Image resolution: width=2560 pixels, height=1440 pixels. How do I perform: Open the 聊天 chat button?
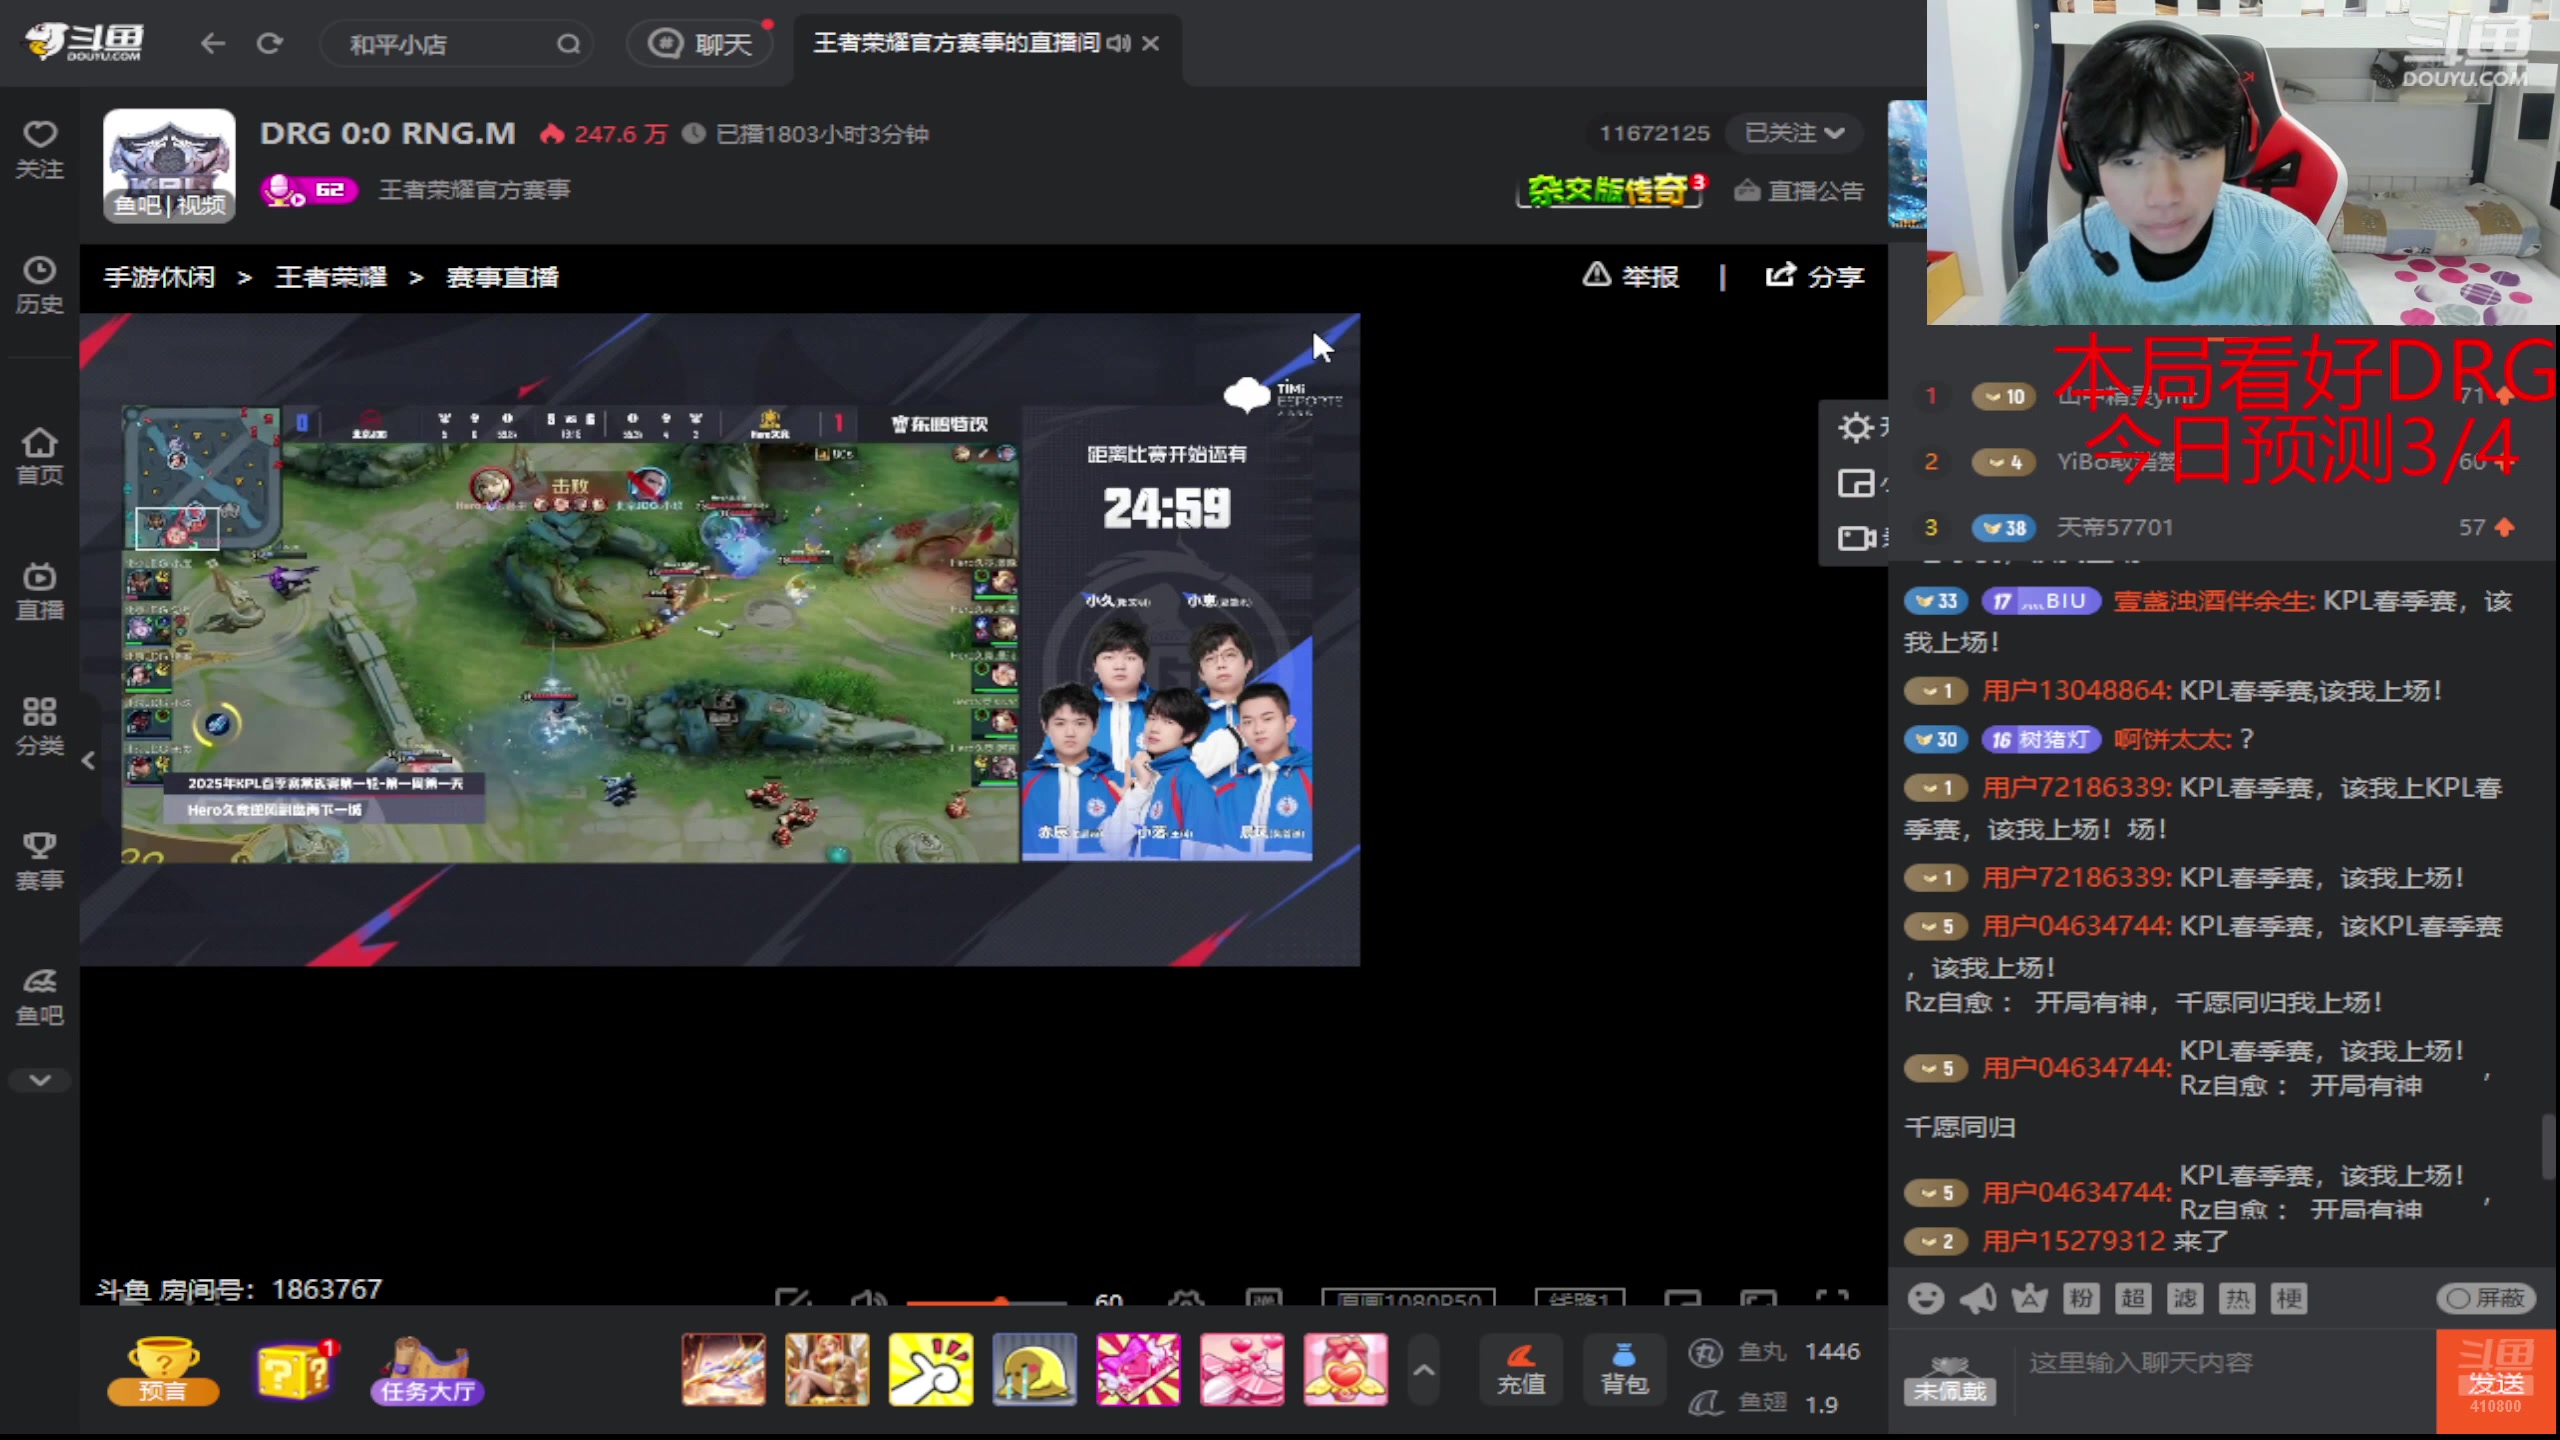tap(700, 44)
